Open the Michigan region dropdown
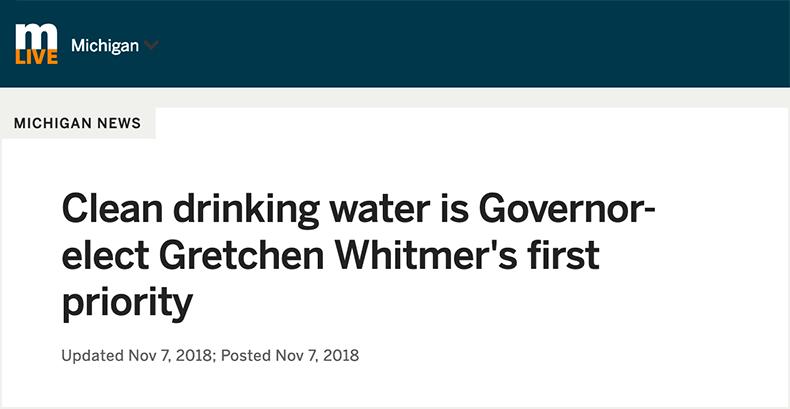Viewport: 790px width, 409px height. 115,46
